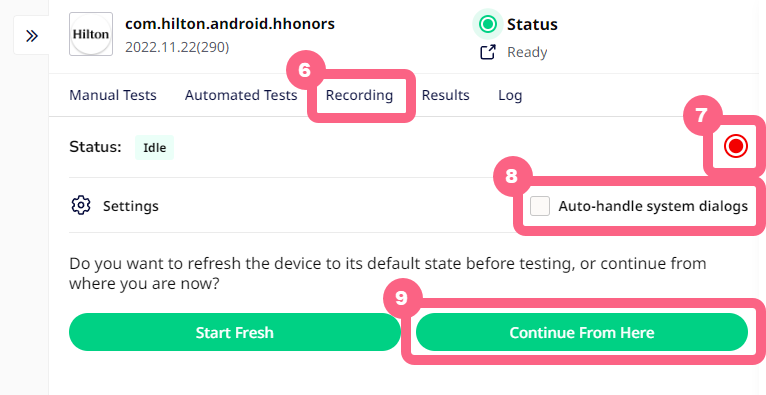Click the Start Fresh button

234,332
